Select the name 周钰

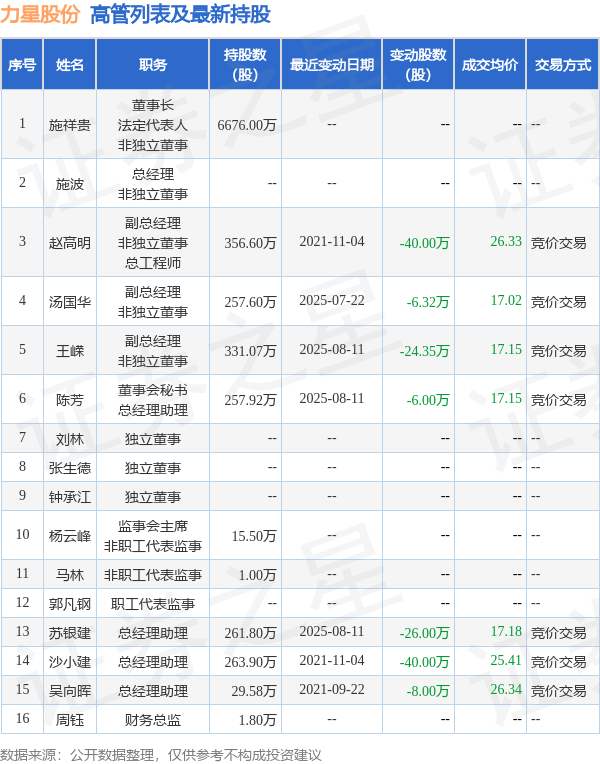click(x=70, y=720)
